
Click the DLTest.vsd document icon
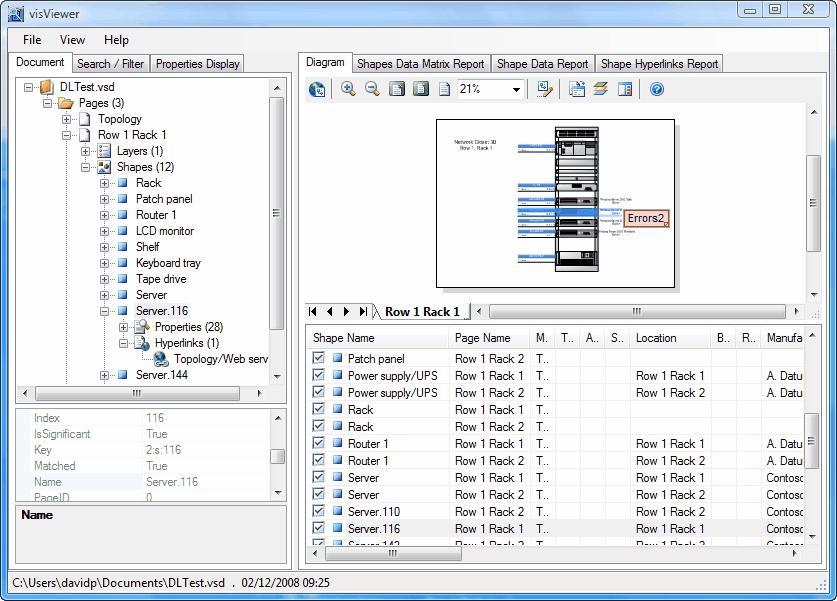[x=47, y=86]
